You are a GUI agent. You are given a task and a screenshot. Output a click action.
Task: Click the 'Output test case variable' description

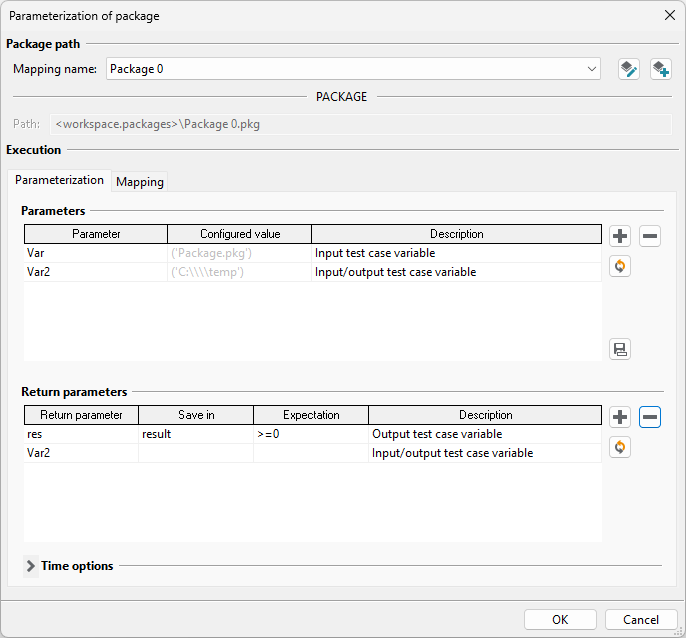pyautogui.click(x=485, y=434)
